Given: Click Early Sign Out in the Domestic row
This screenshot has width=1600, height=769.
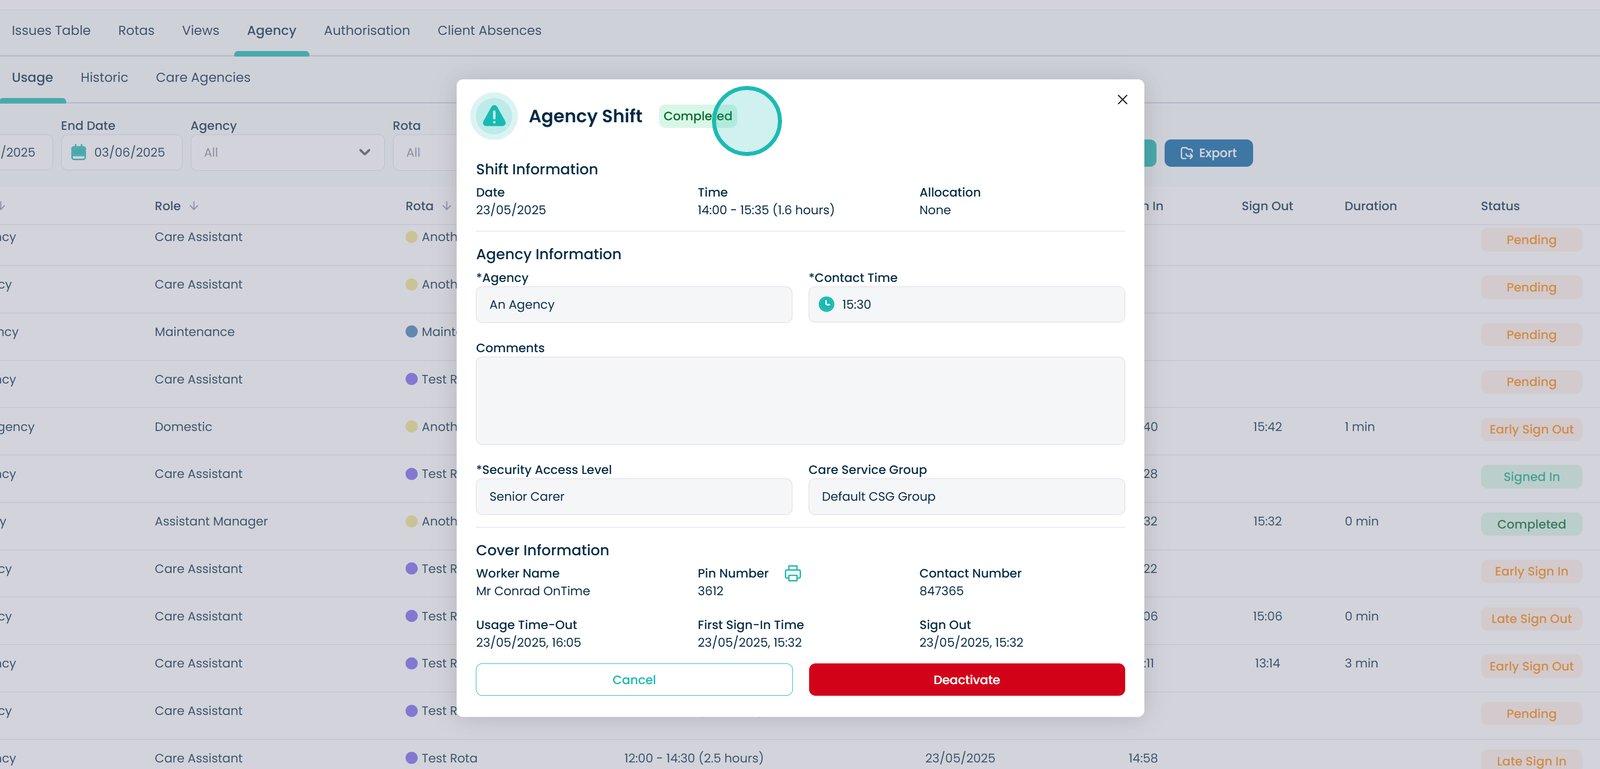Looking at the screenshot, I should click(x=1531, y=429).
